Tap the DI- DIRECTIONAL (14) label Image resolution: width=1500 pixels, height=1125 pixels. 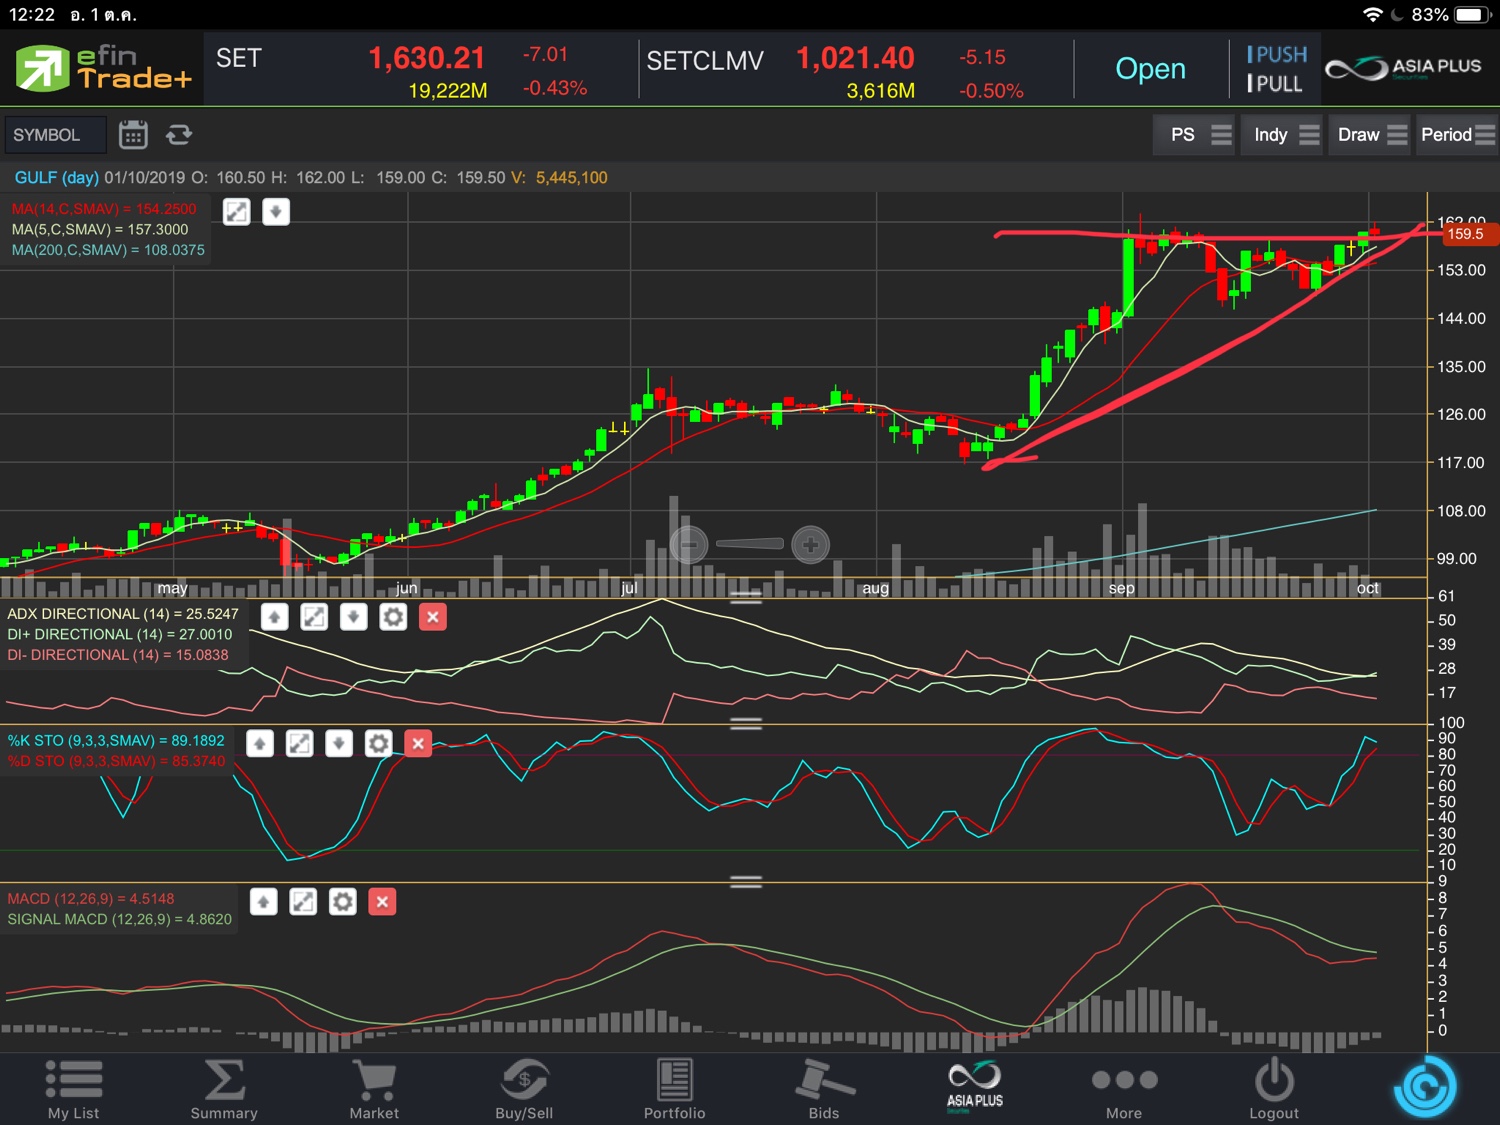pyautogui.click(x=118, y=655)
